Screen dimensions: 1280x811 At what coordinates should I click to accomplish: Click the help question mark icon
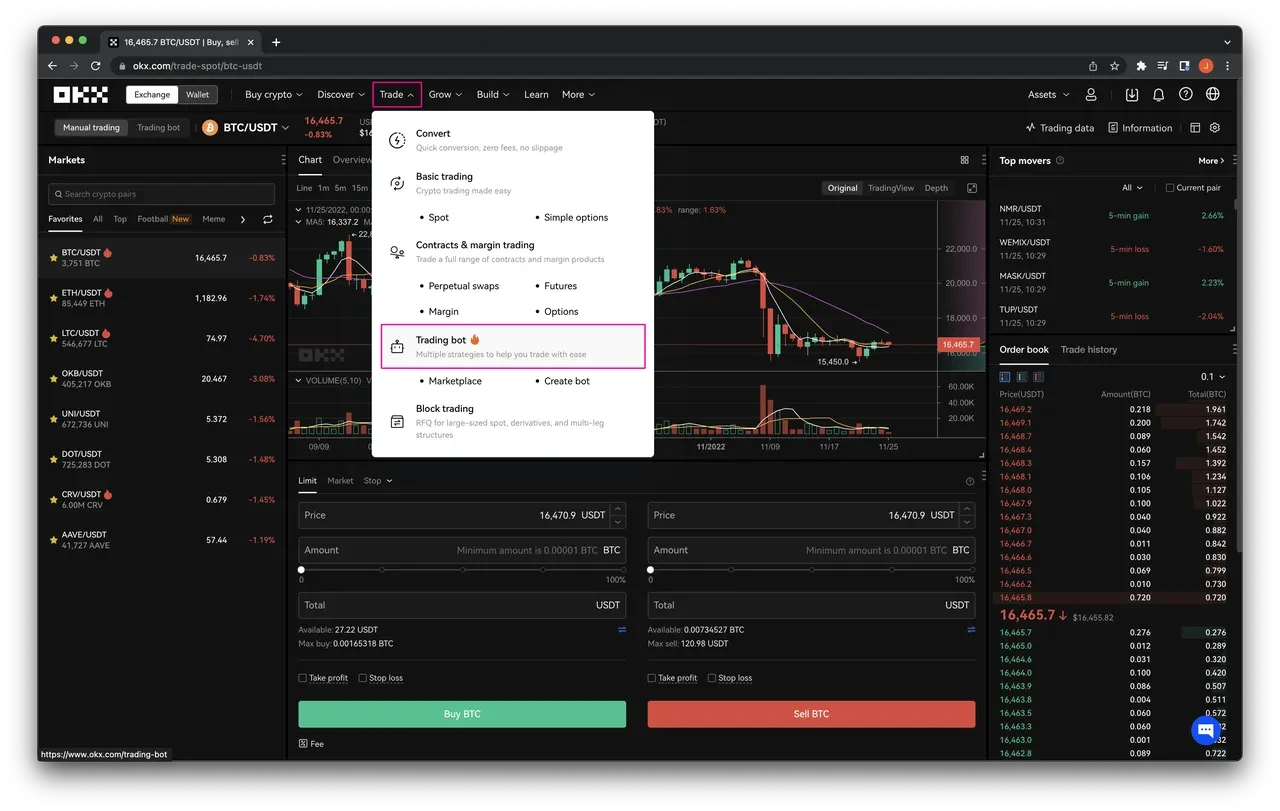(x=1185, y=94)
